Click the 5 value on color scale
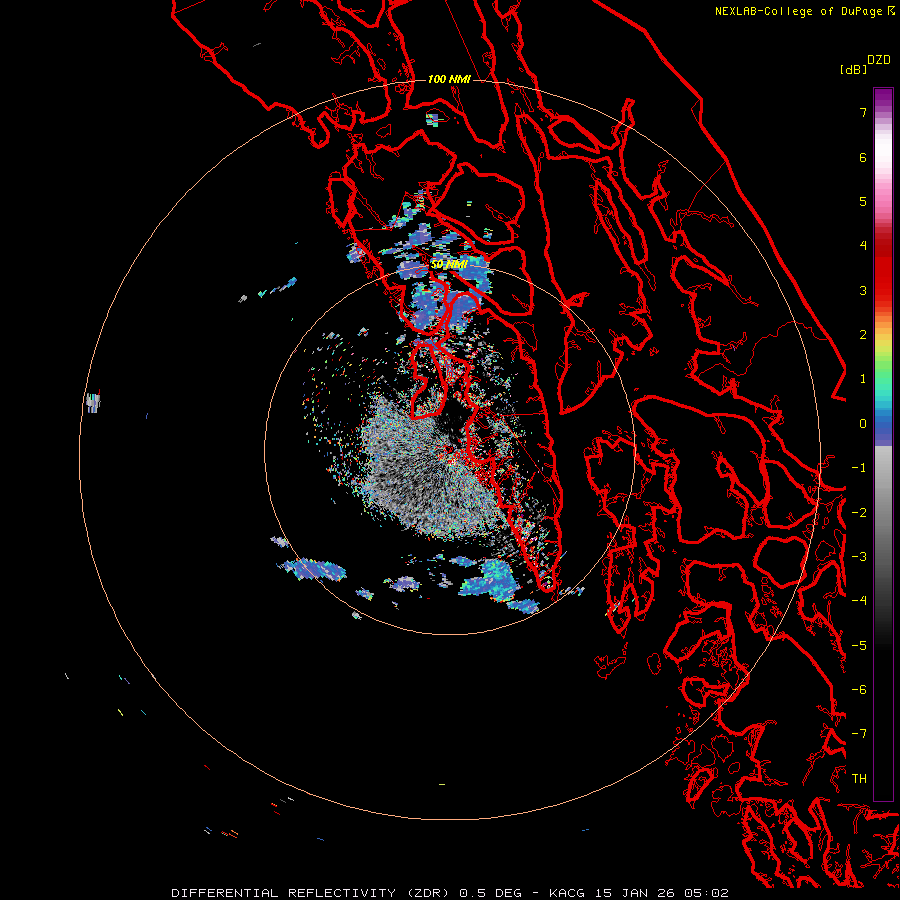 [x=863, y=201]
